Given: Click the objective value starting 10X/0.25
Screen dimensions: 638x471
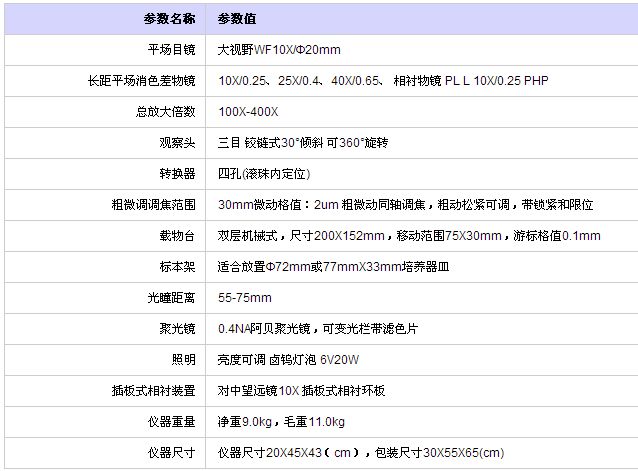Looking at the screenshot, I should tap(383, 81).
